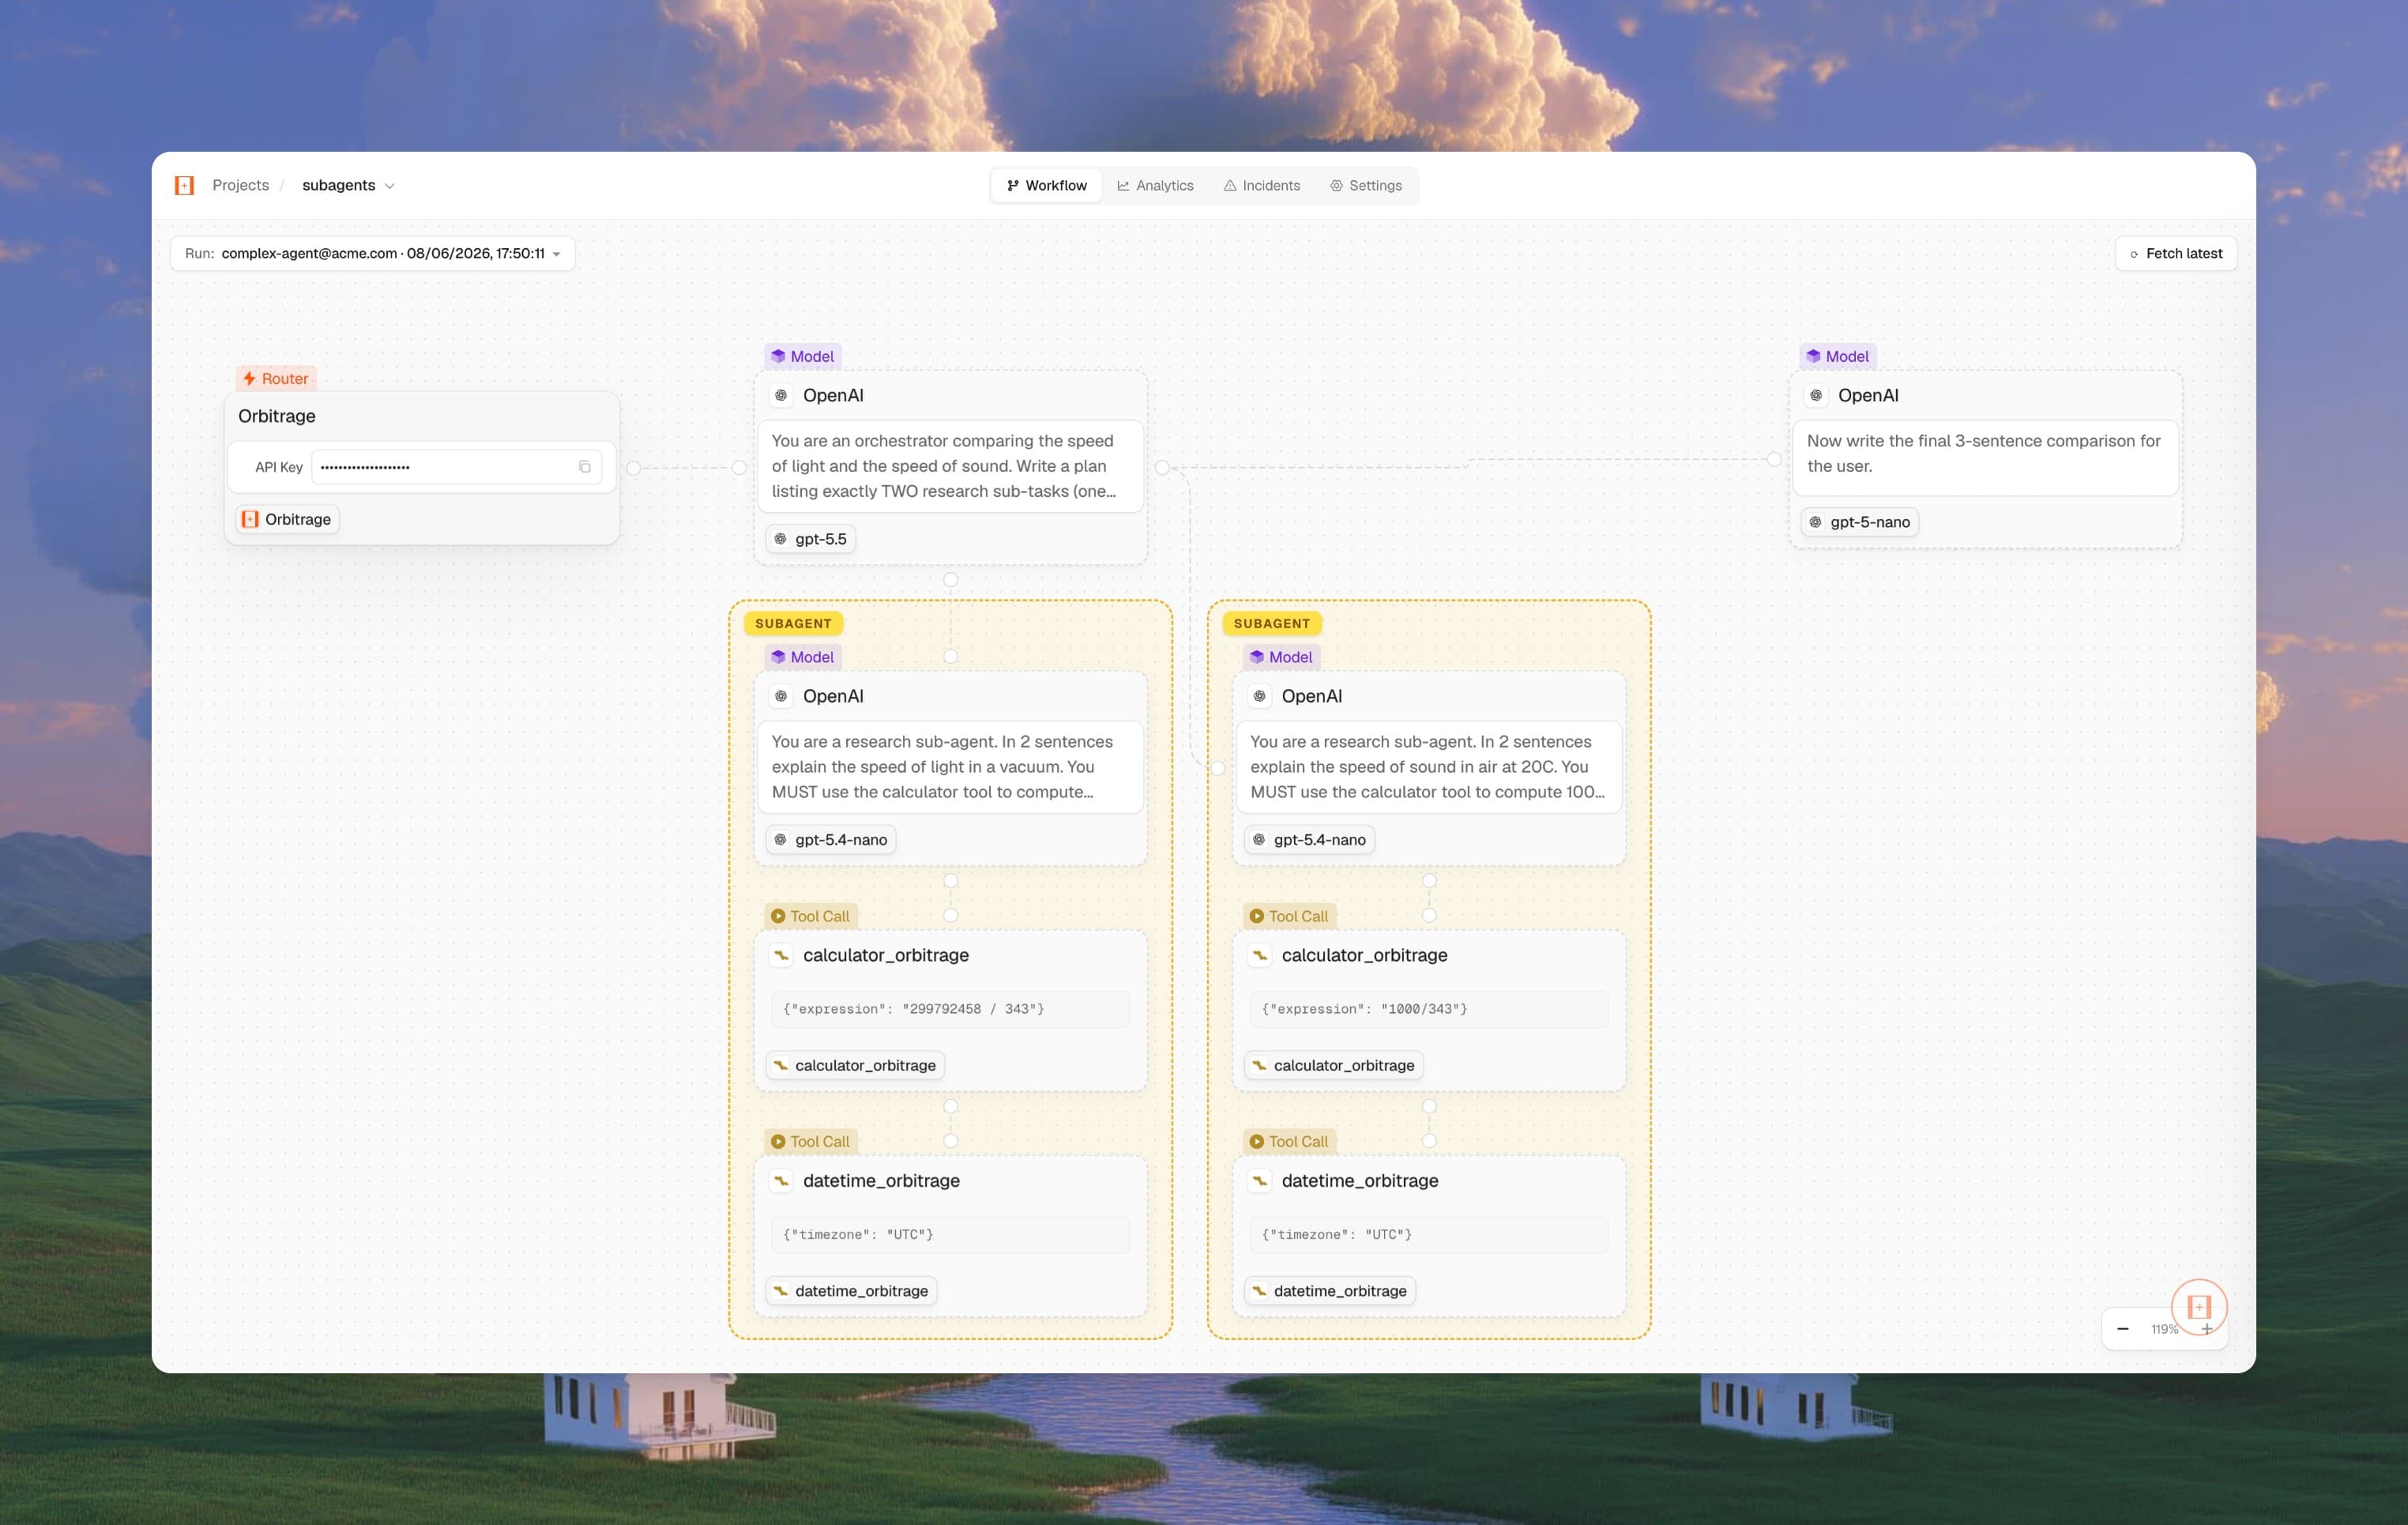Click gpt-5.4-nano chip in speed-of-light subagent
This screenshot has height=1525, width=2408.
point(831,840)
